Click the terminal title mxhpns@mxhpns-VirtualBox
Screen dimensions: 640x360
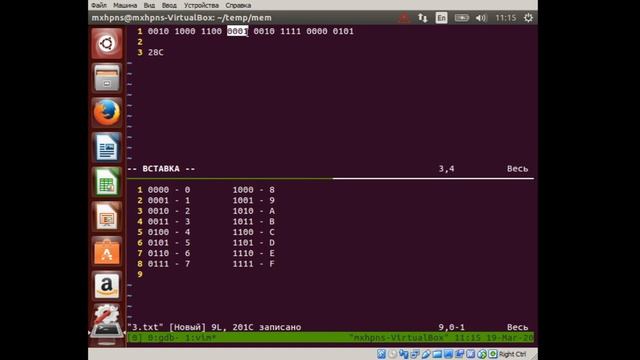[x=181, y=18]
